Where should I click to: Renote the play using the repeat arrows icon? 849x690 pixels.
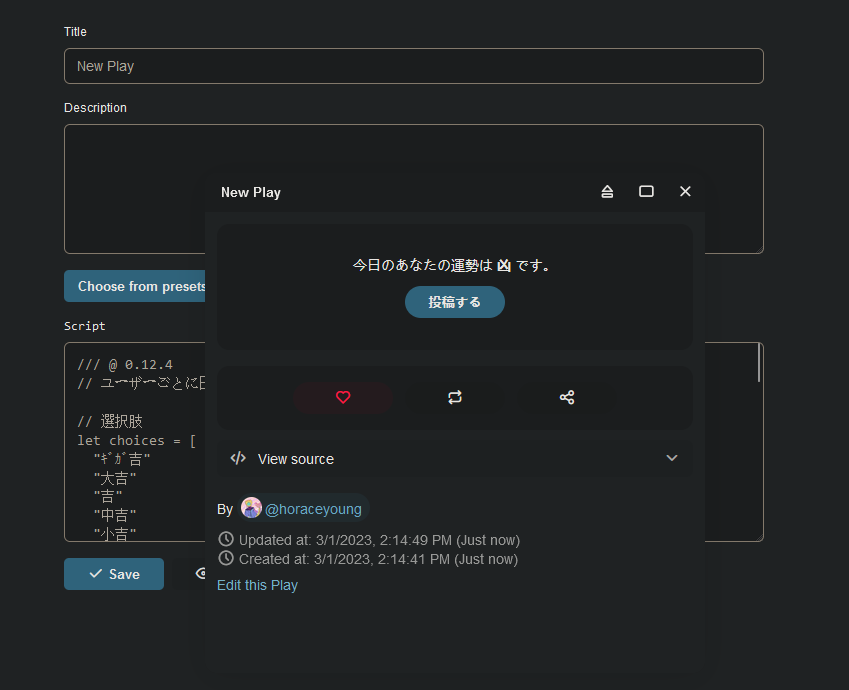455,397
